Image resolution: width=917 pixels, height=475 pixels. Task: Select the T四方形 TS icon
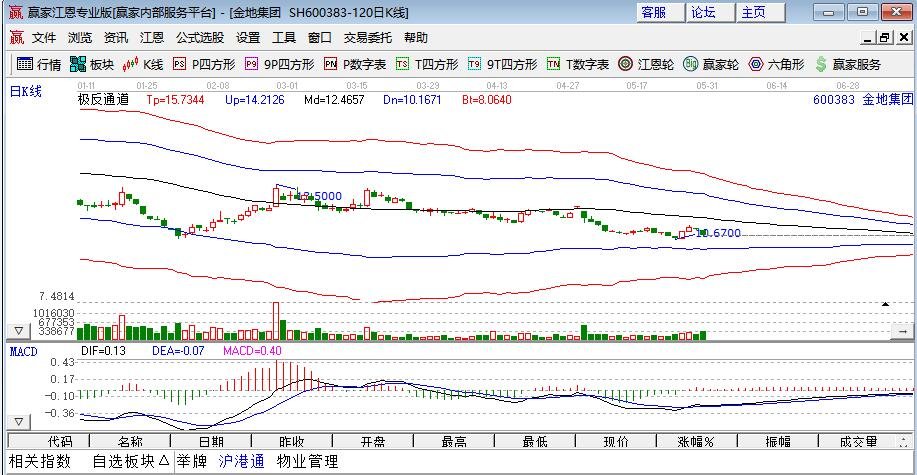402,64
